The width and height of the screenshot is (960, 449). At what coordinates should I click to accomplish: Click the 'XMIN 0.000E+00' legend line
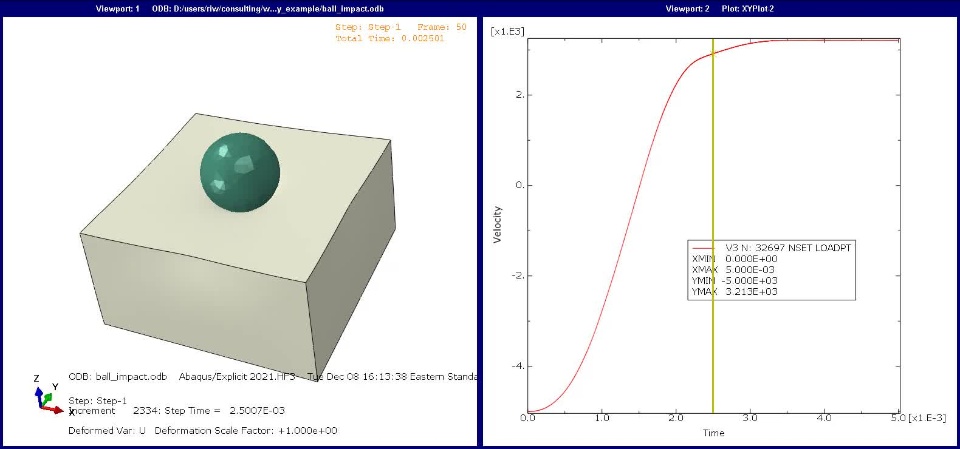735,258
